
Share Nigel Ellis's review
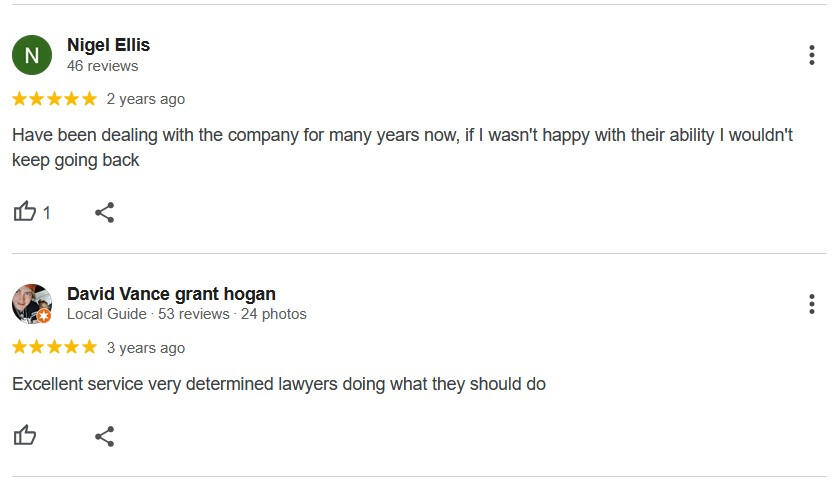pyautogui.click(x=105, y=212)
